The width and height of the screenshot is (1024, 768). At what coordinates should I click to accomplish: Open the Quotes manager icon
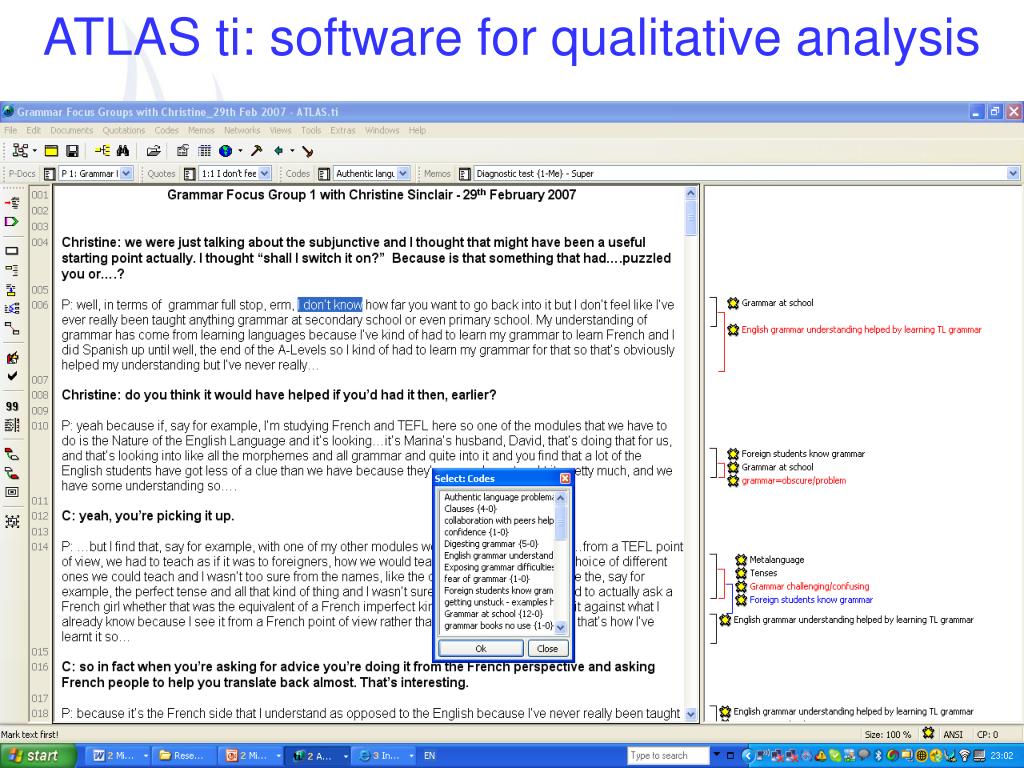pos(189,174)
